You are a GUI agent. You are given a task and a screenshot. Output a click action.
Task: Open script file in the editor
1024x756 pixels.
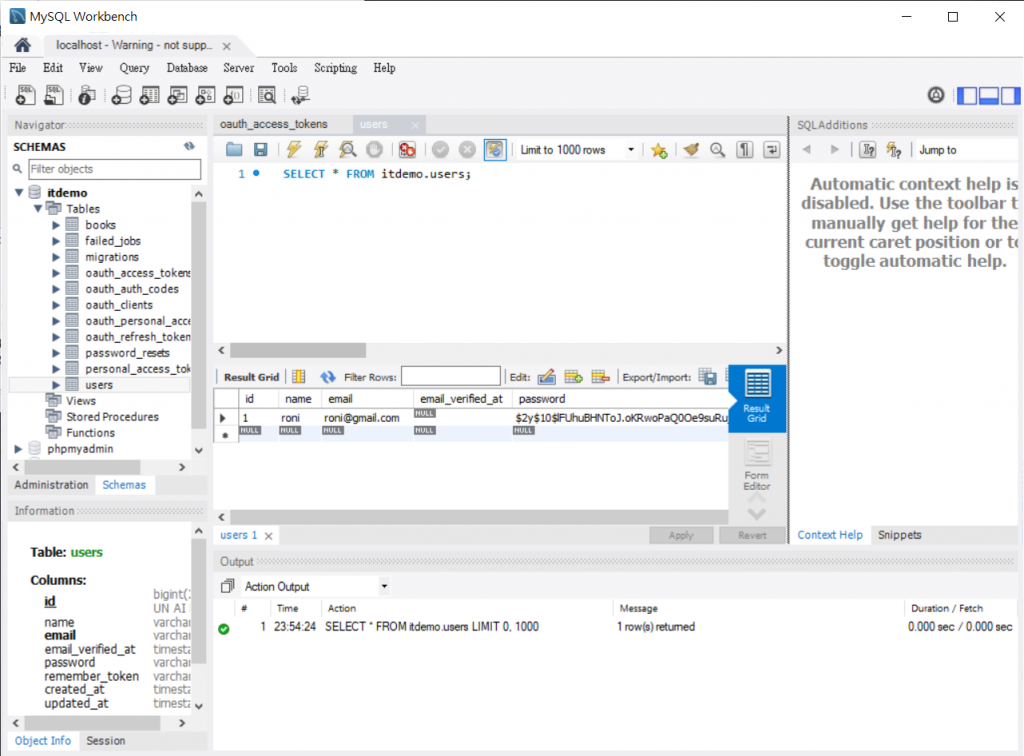[x=234, y=150]
